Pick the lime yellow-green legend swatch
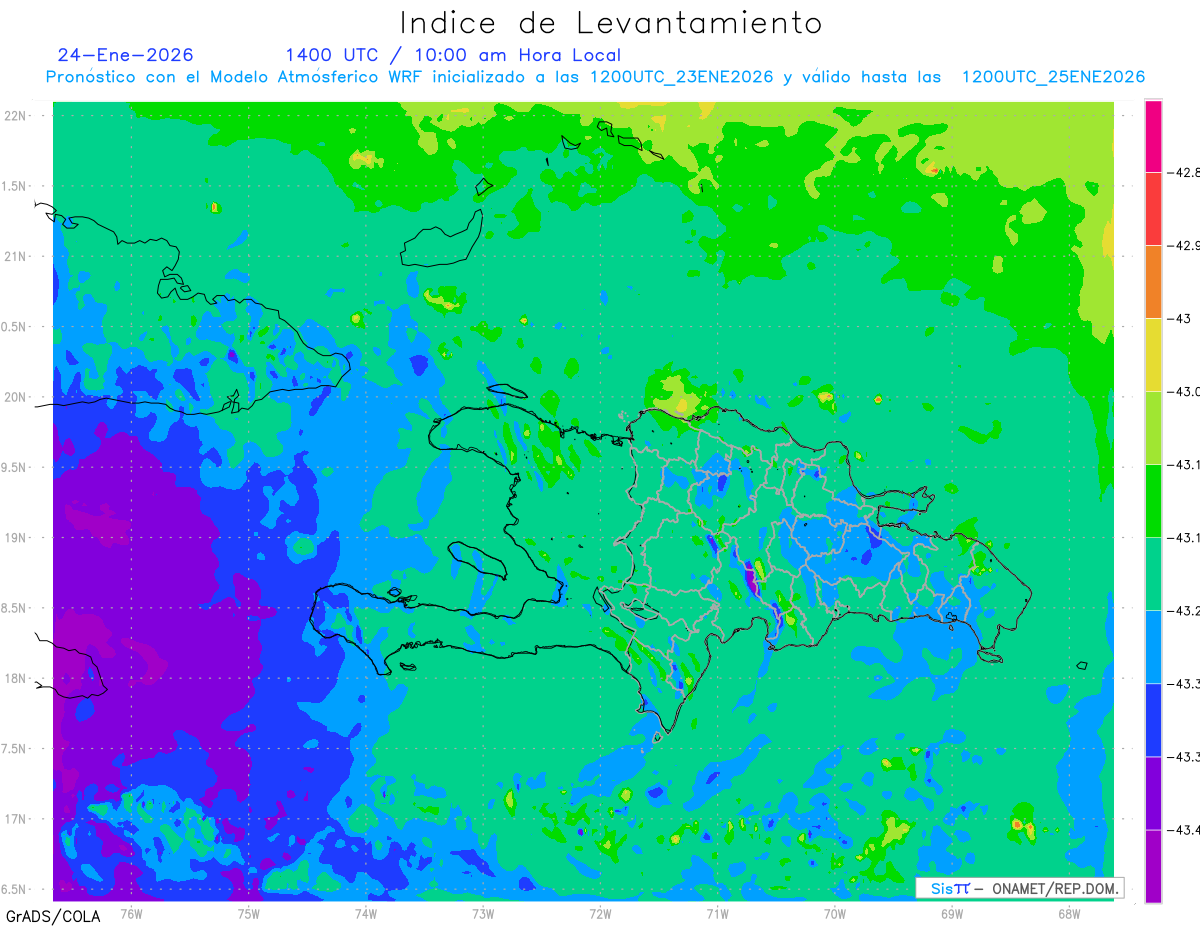This screenshot has height=927, width=1200. [1153, 427]
